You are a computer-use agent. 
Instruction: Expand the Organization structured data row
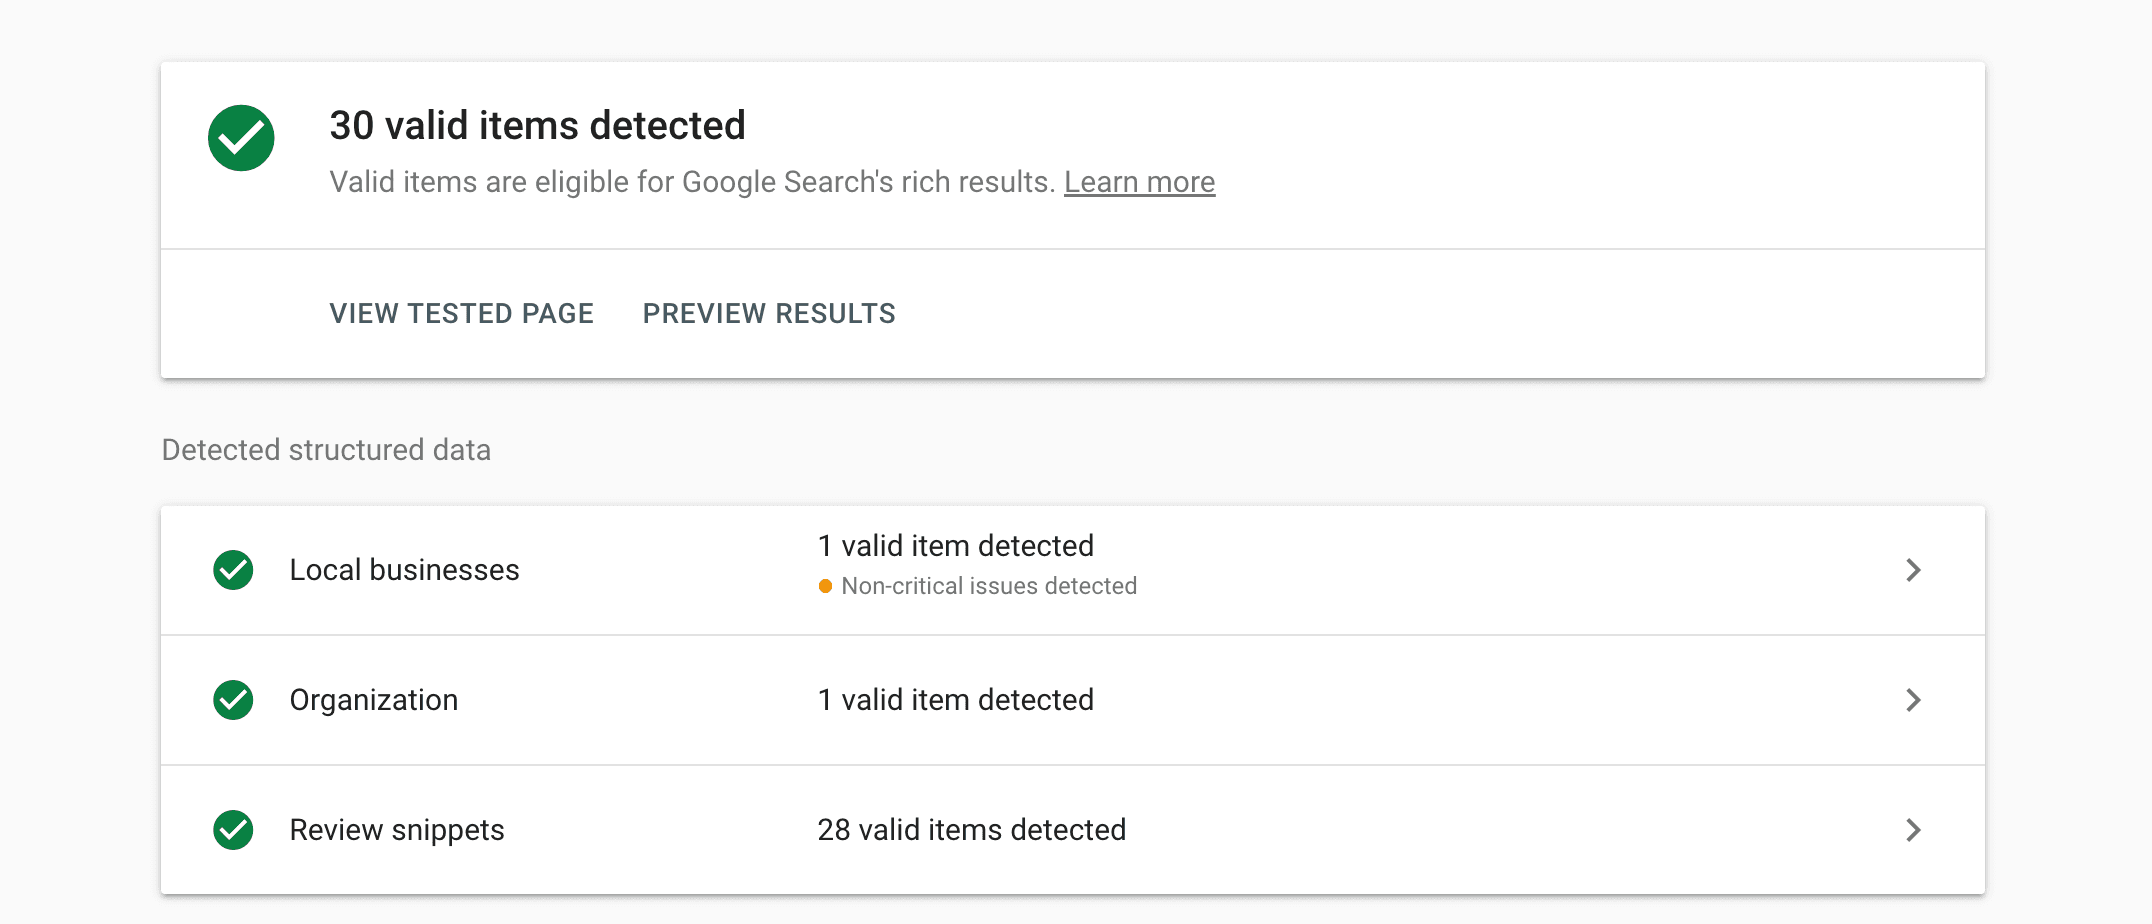pyautogui.click(x=1914, y=700)
